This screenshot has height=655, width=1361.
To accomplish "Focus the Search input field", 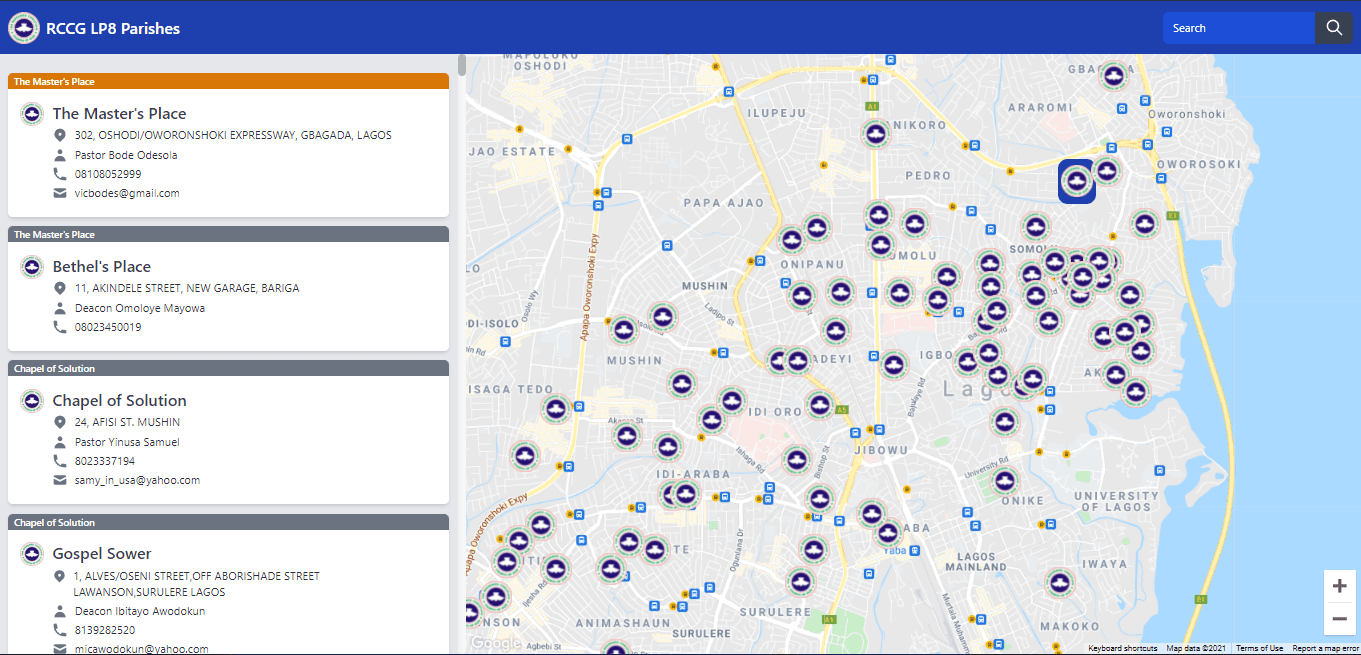I will click(1239, 28).
